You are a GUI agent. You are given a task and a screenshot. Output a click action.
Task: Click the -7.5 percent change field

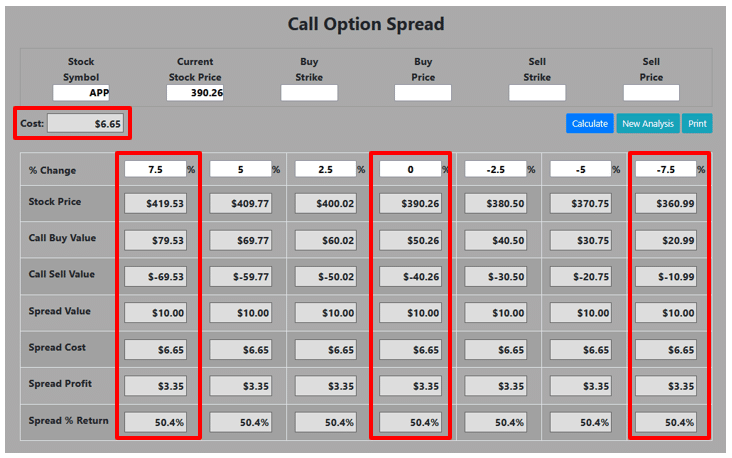point(665,170)
